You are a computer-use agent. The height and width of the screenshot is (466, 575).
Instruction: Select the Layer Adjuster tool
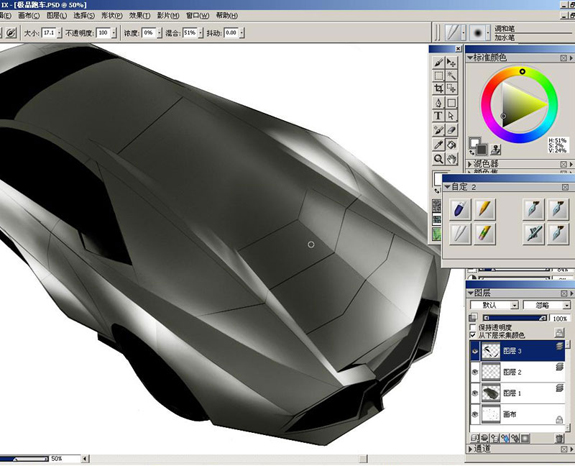tap(451, 63)
